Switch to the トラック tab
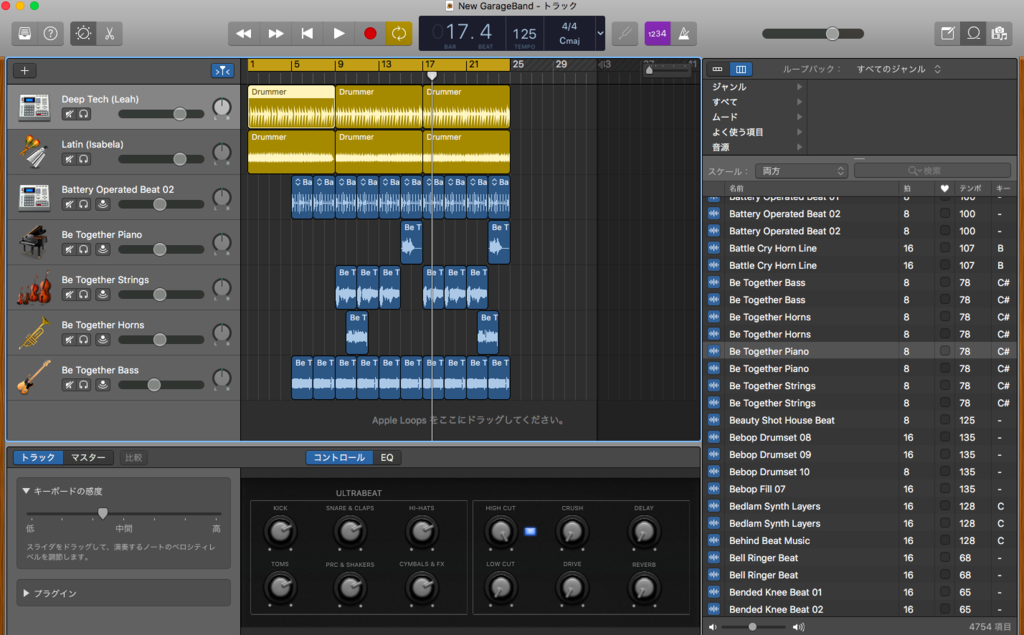 point(38,457)
